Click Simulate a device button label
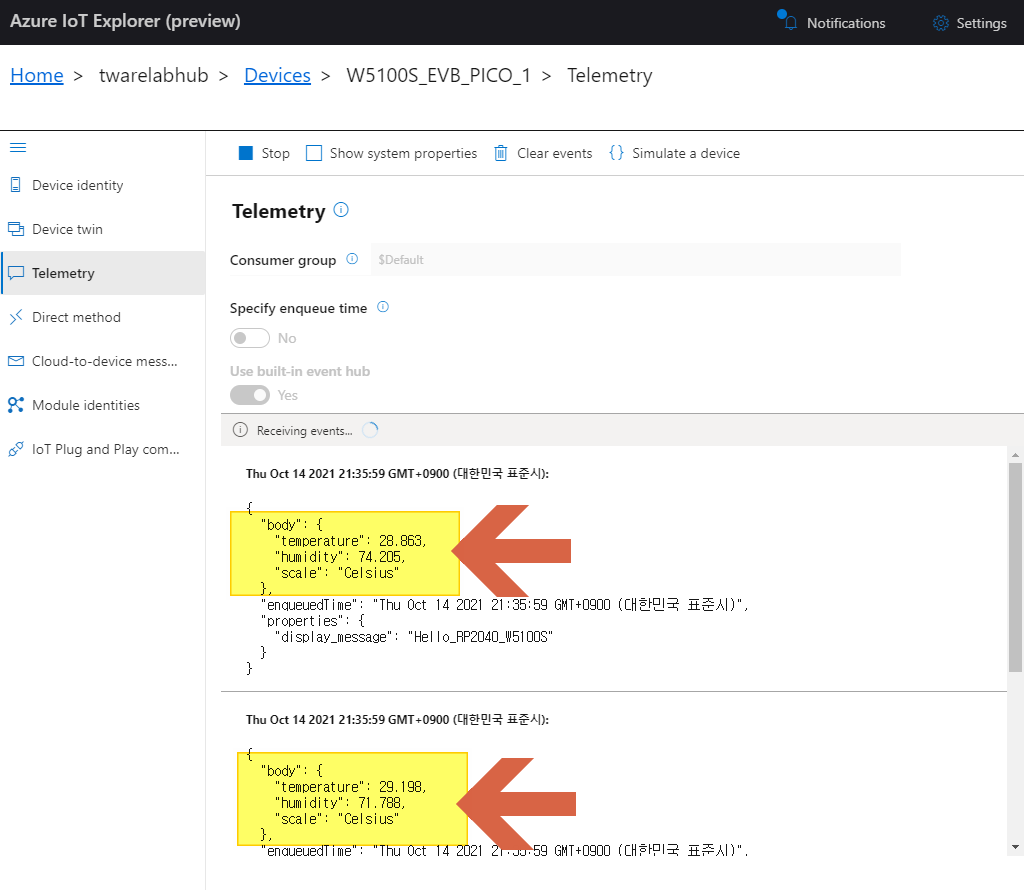The height and width of the screenshot is (890, 1024). (686, 153)
